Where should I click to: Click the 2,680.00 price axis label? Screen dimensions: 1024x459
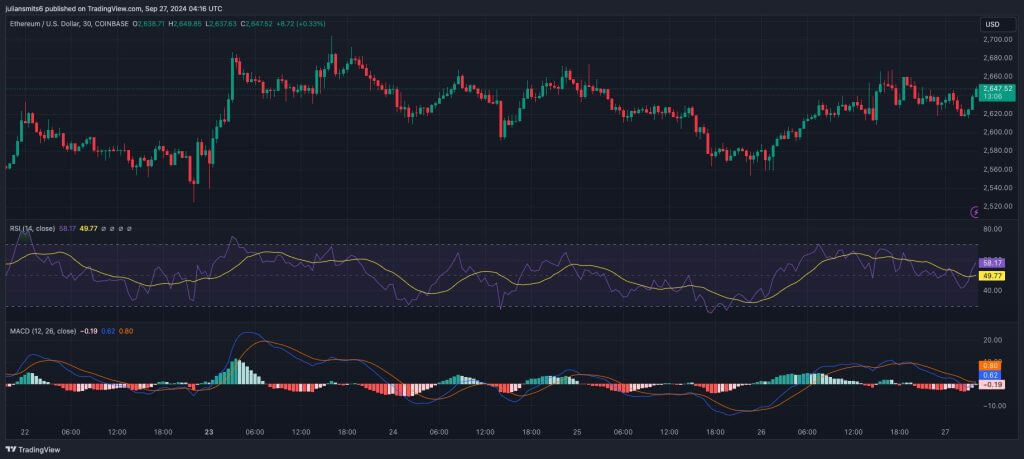pyautogui.click(x=998, y=57)
